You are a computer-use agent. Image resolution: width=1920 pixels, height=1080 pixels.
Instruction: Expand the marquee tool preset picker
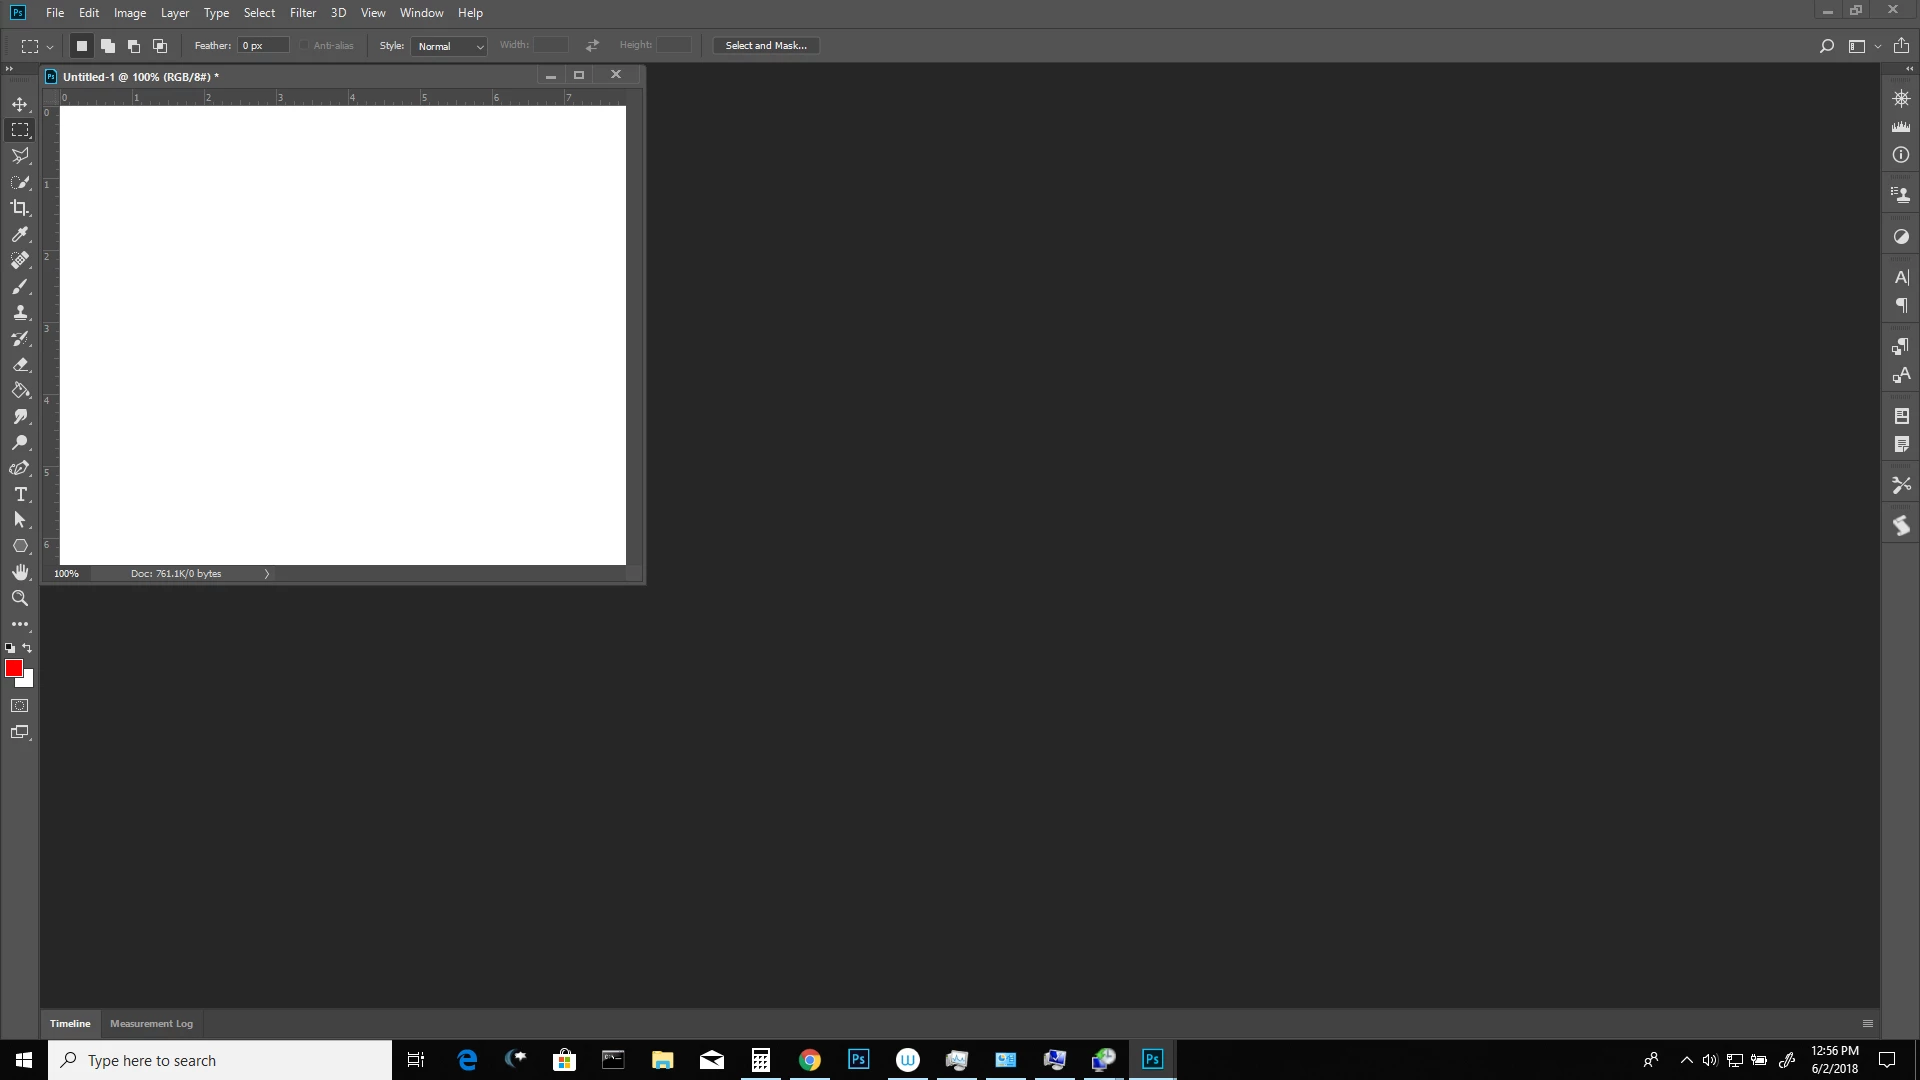click(x=49, y=46)
